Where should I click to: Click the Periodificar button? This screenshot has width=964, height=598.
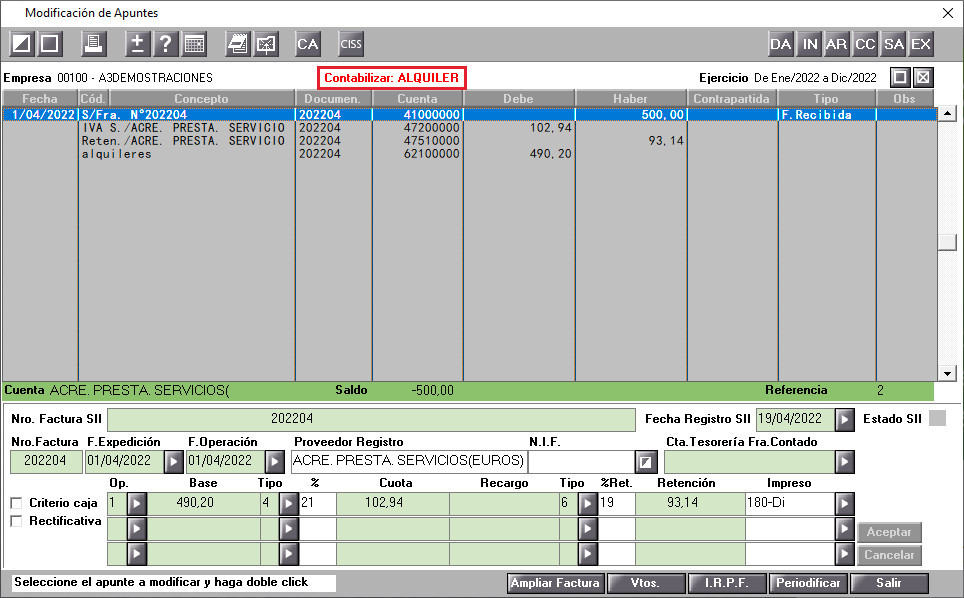(808, 583)
